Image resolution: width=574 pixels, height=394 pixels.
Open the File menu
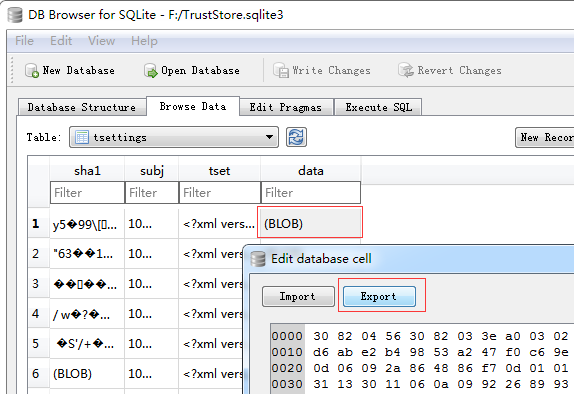point(24,41)
